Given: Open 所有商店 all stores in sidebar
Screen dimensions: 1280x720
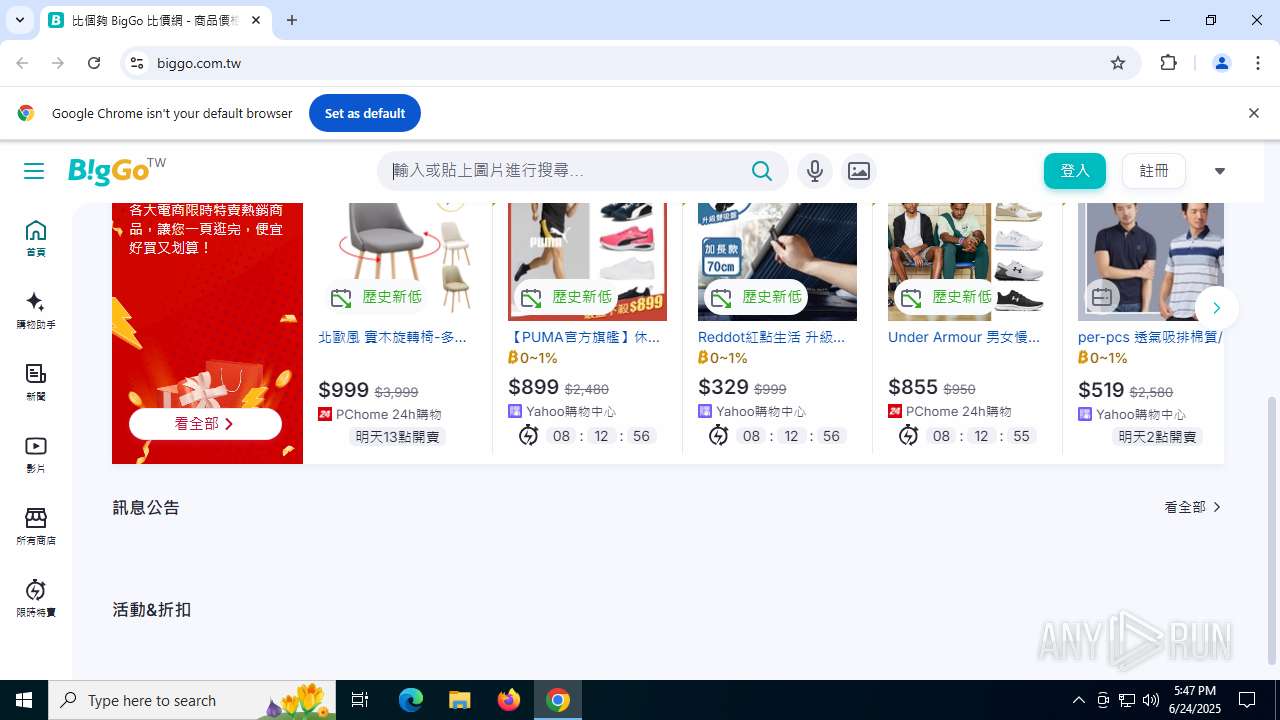Looking at the screenshot, I should click(36, 527).
